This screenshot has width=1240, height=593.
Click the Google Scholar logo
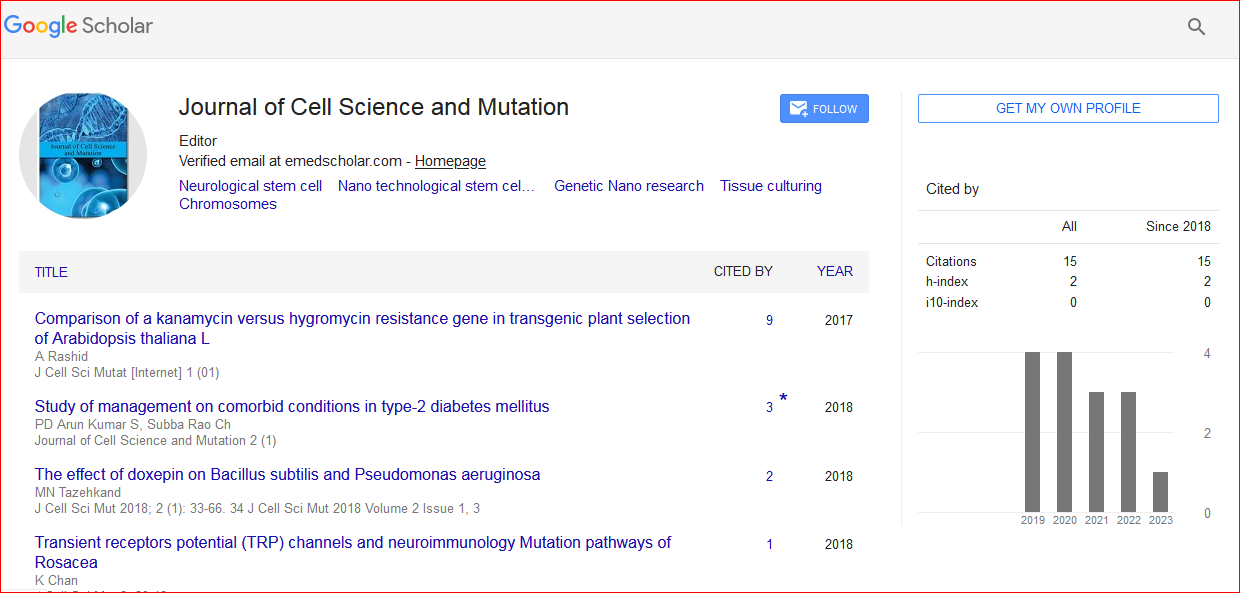point(78,26)
